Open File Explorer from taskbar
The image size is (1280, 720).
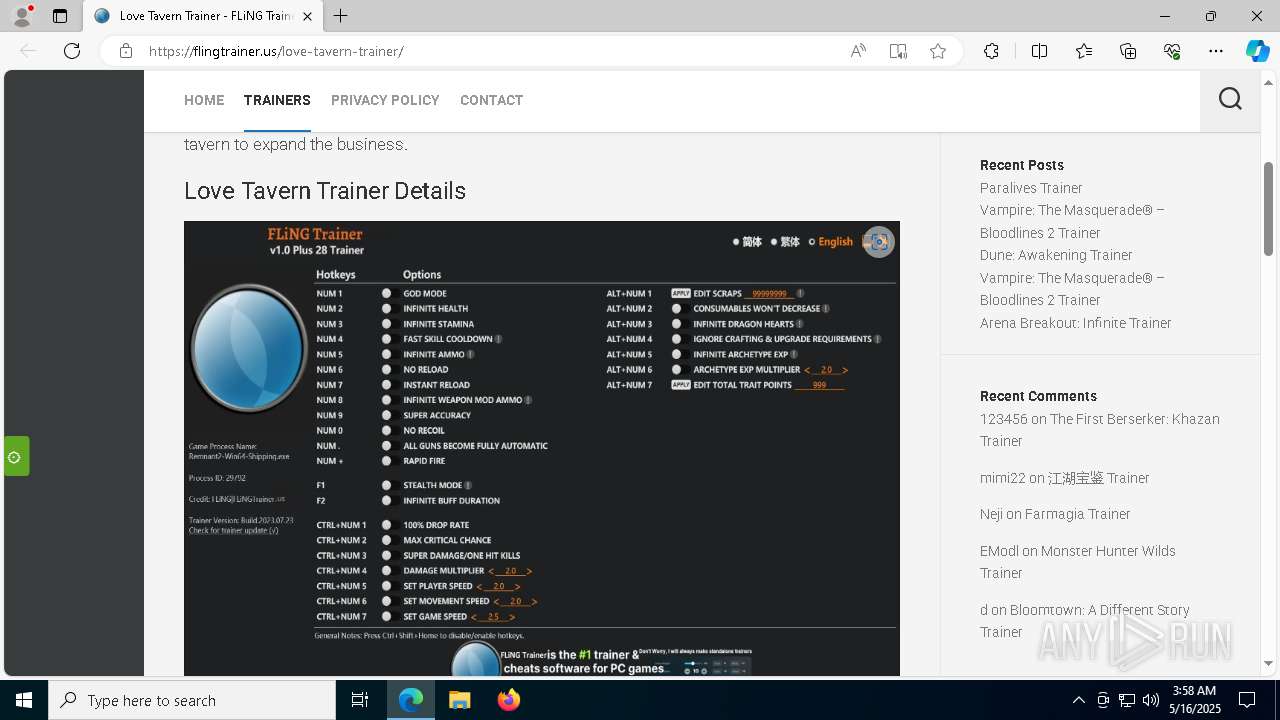tap(459, 700)
